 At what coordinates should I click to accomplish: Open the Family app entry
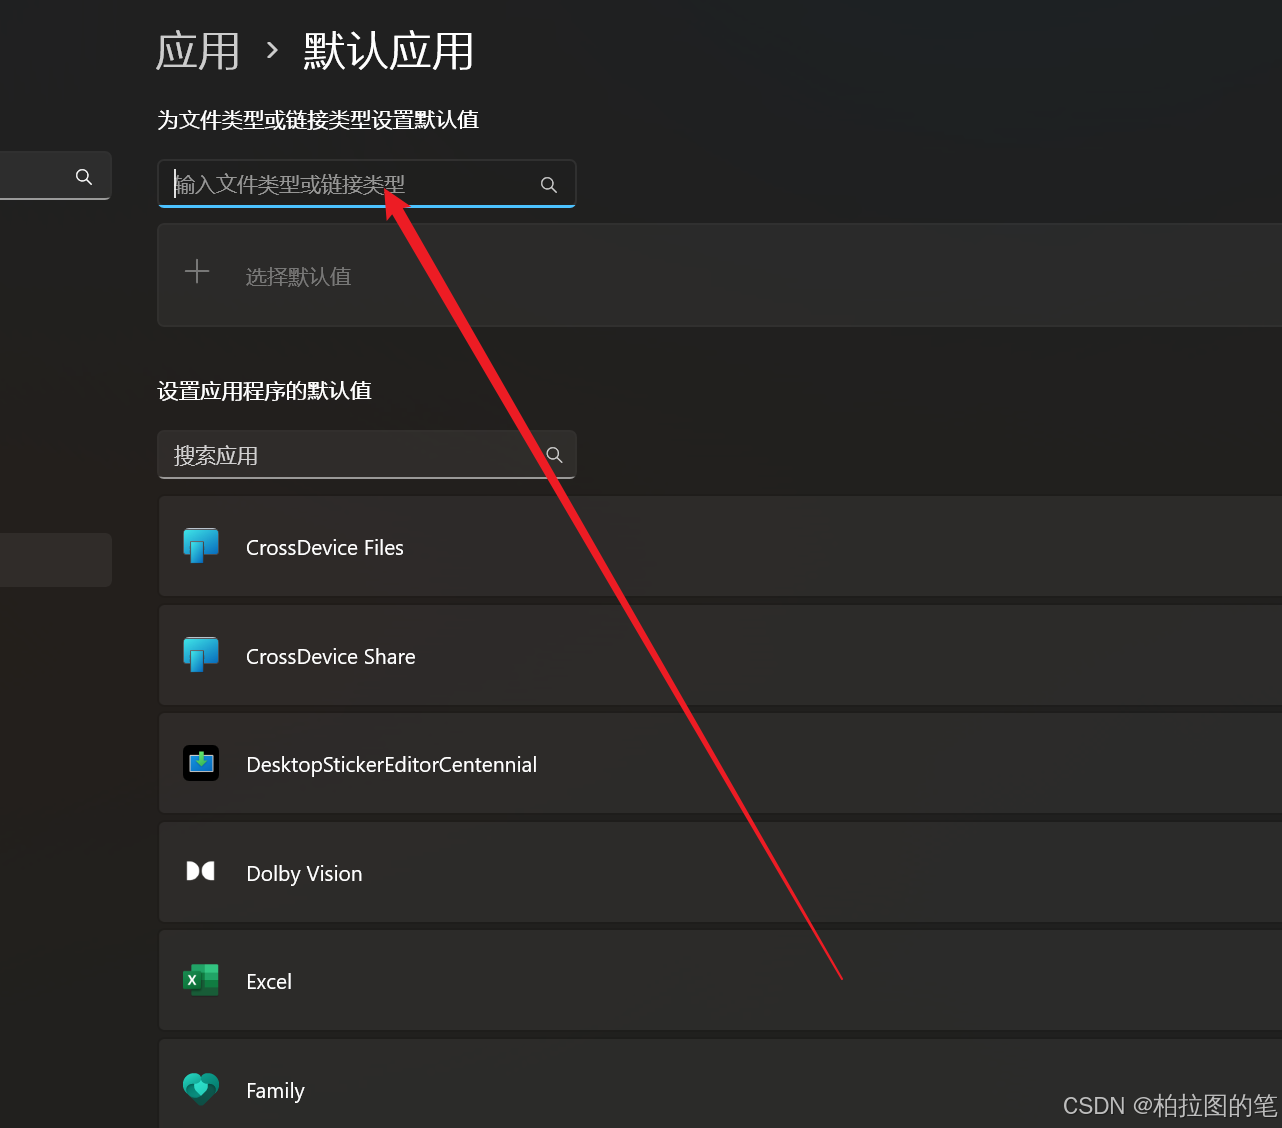coord(720,1084)
